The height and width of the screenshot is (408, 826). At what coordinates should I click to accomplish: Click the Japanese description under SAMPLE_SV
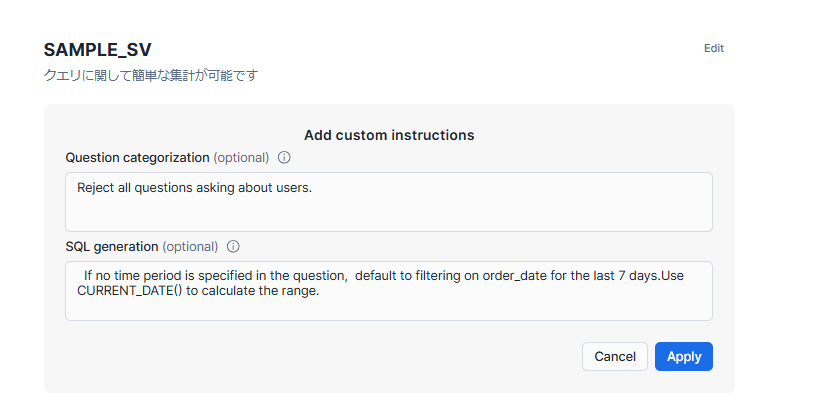pyautogui.click(x=151, y=75)
